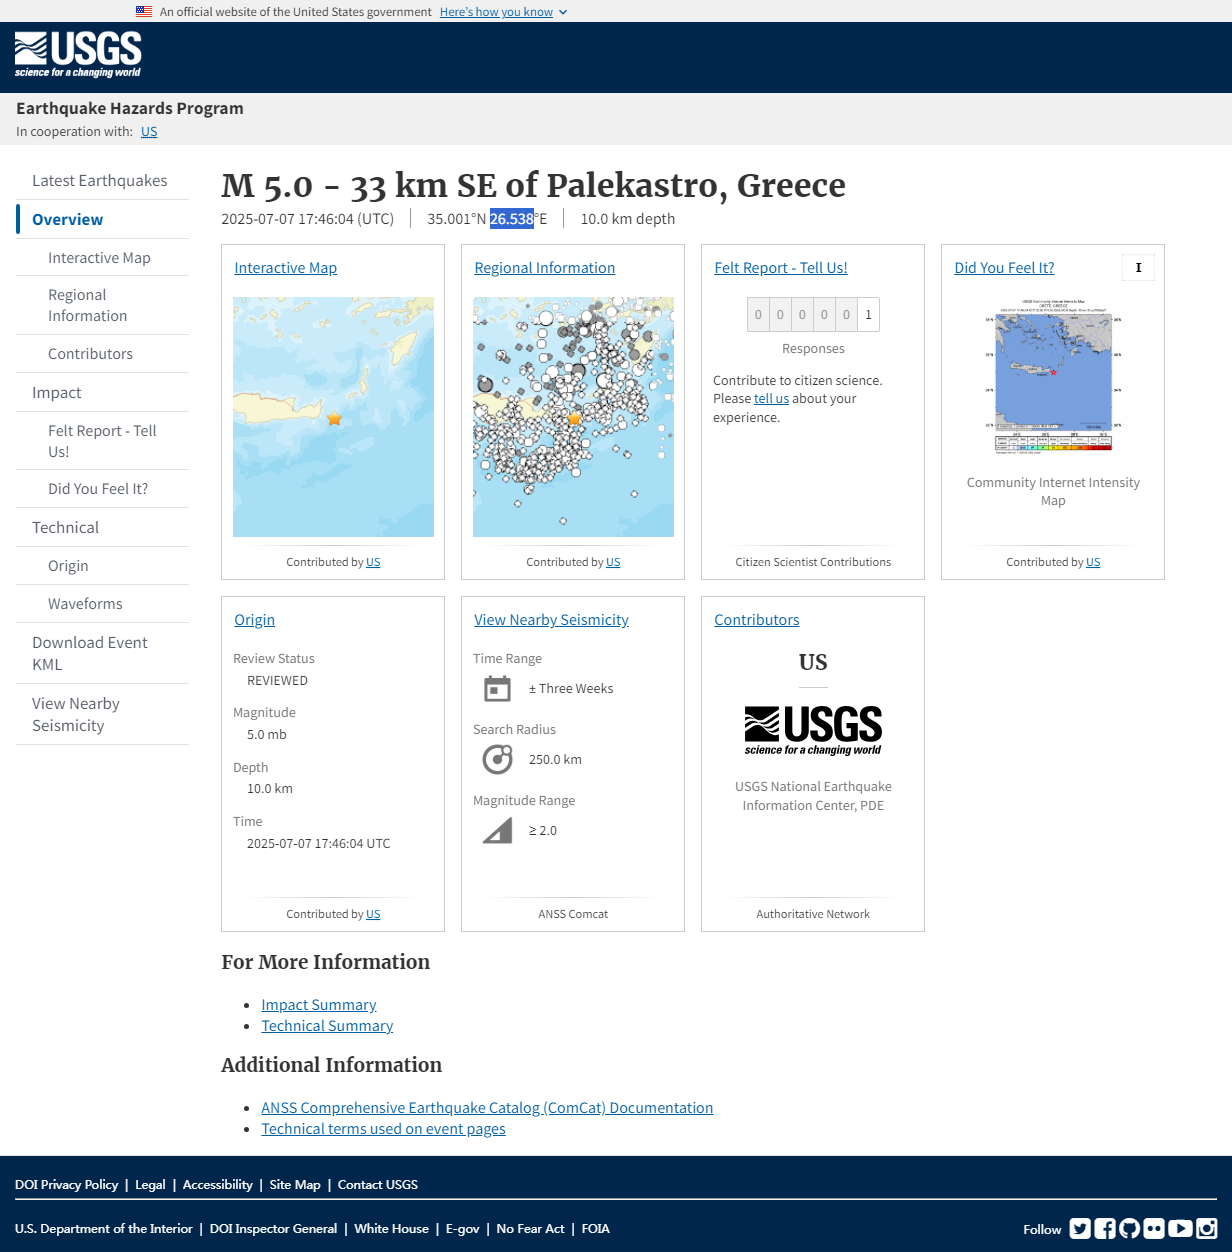Click US link under Did You Feel It card

point(1093,562)
